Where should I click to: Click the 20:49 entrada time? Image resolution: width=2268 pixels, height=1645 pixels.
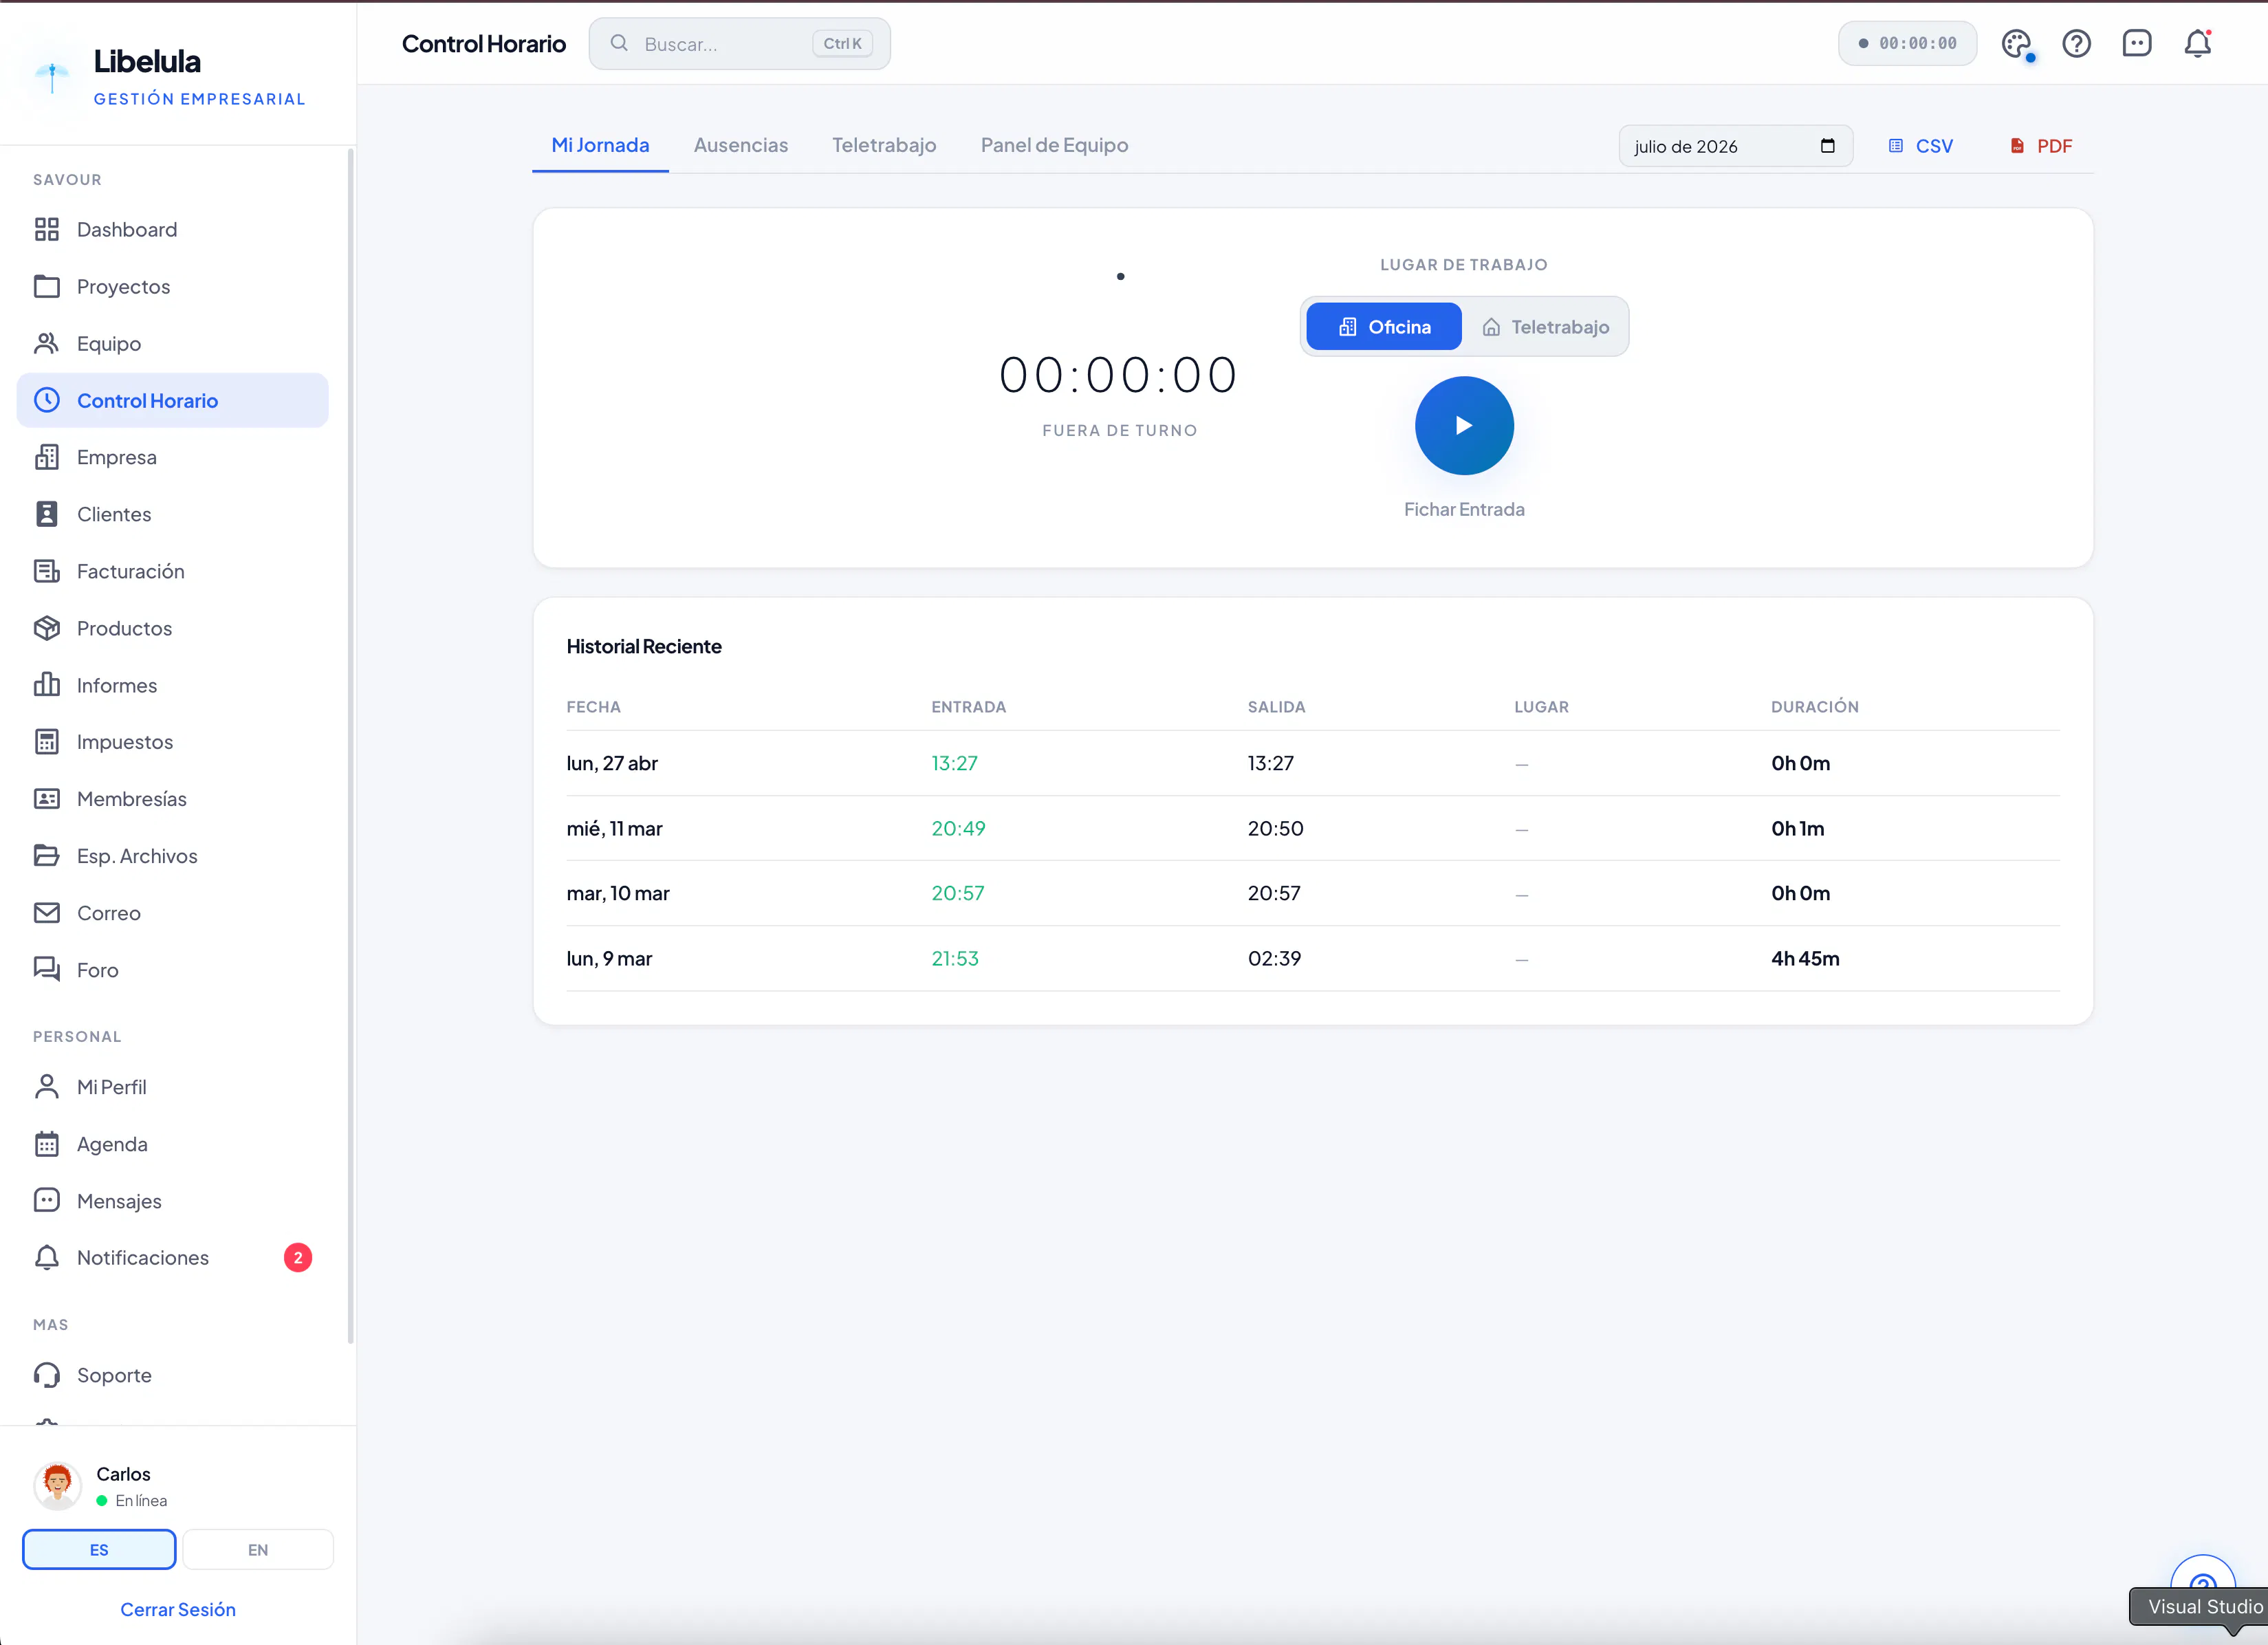(x=958, y=828)
